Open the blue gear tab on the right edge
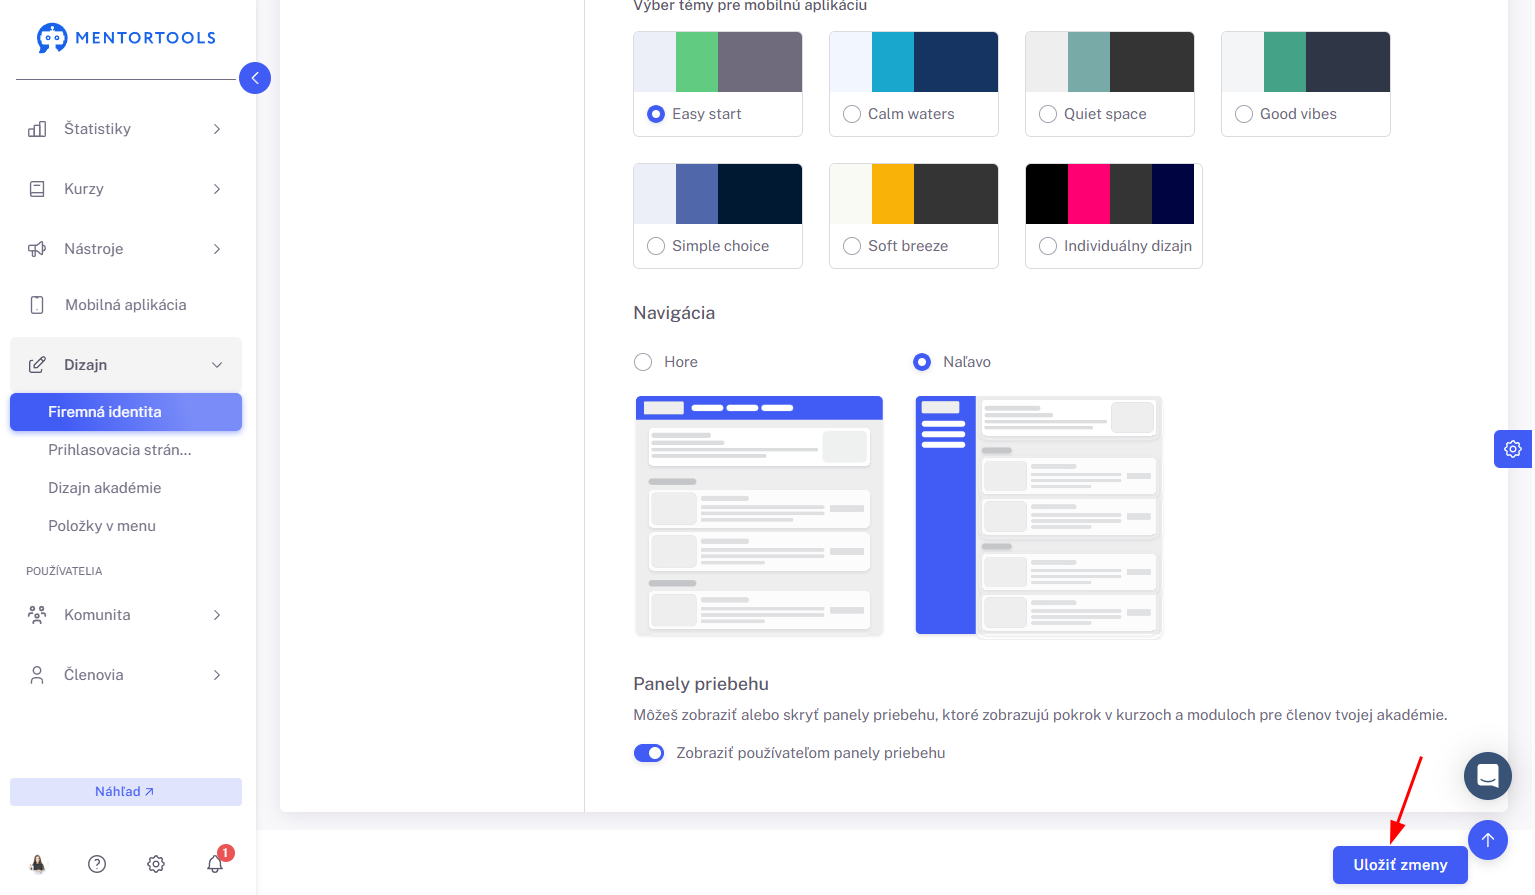 tap(1513, 449)
